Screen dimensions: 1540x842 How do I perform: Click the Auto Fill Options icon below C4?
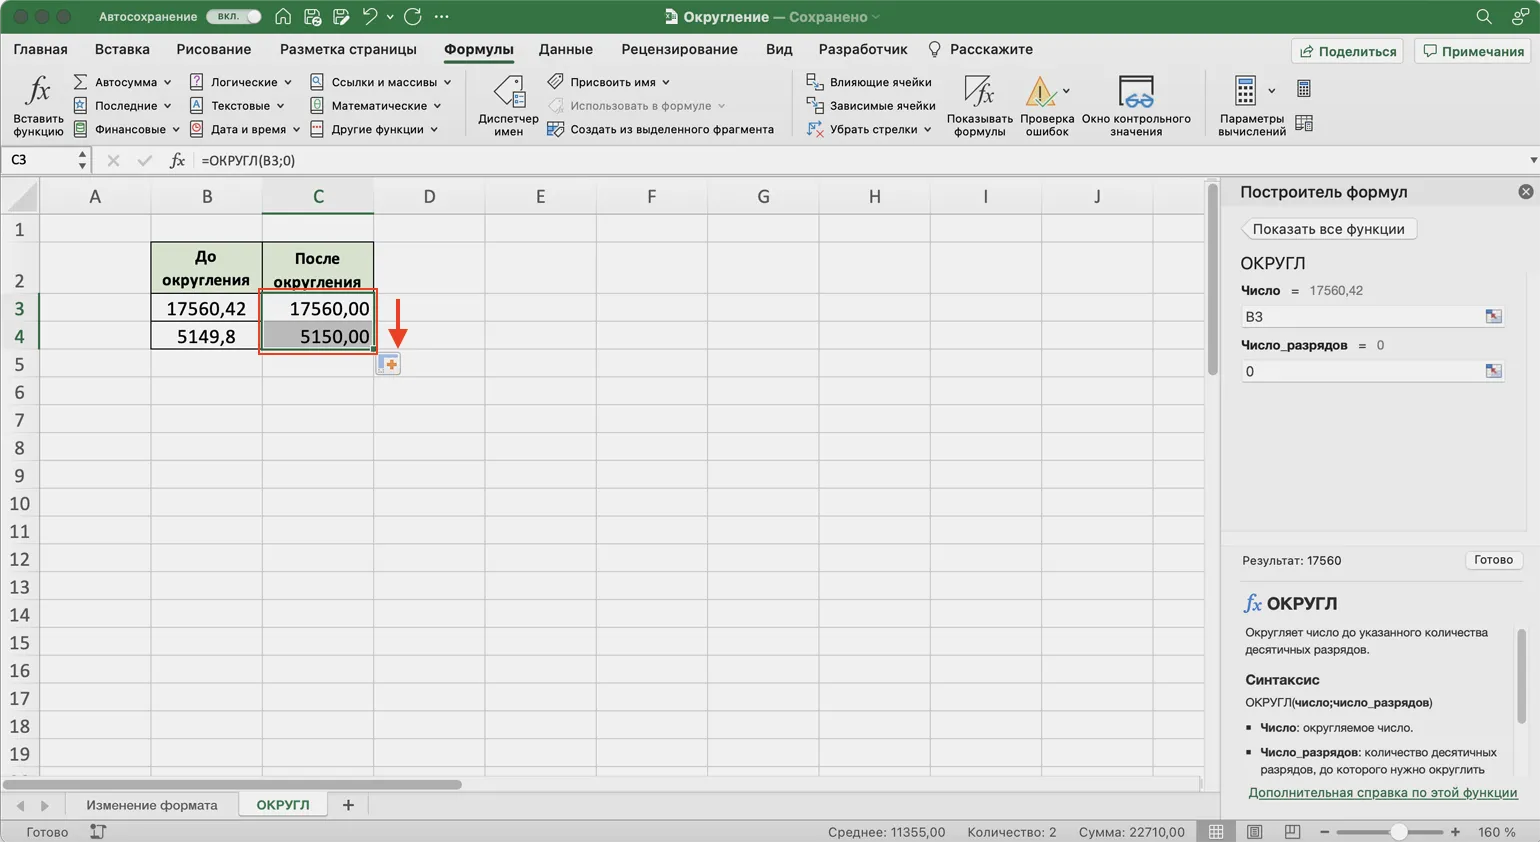(389, 365)
